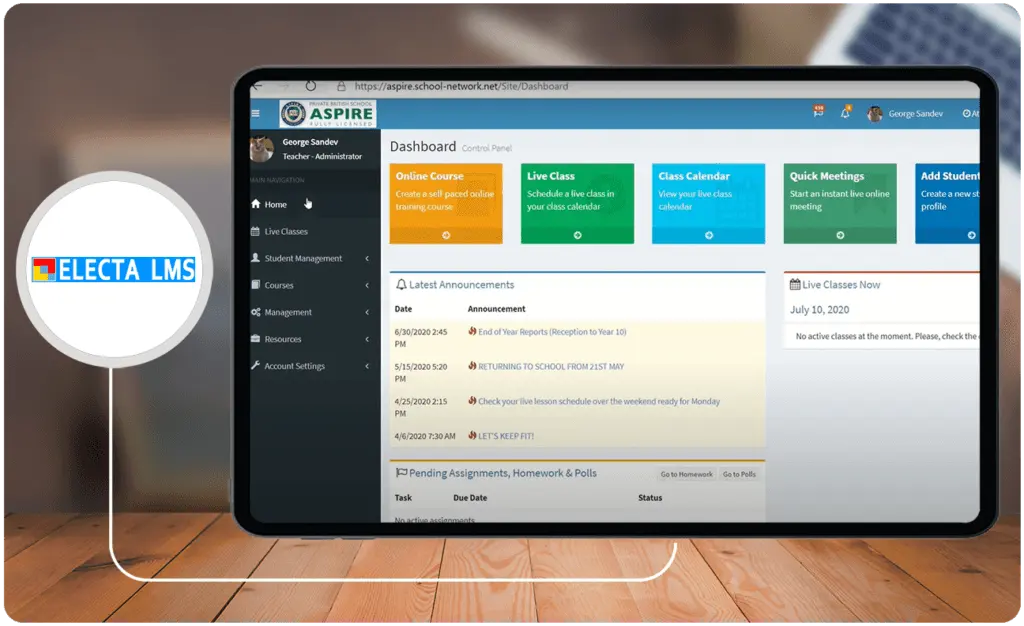Click the Courses book icon
1024x626 pixels.
(255, 285)
